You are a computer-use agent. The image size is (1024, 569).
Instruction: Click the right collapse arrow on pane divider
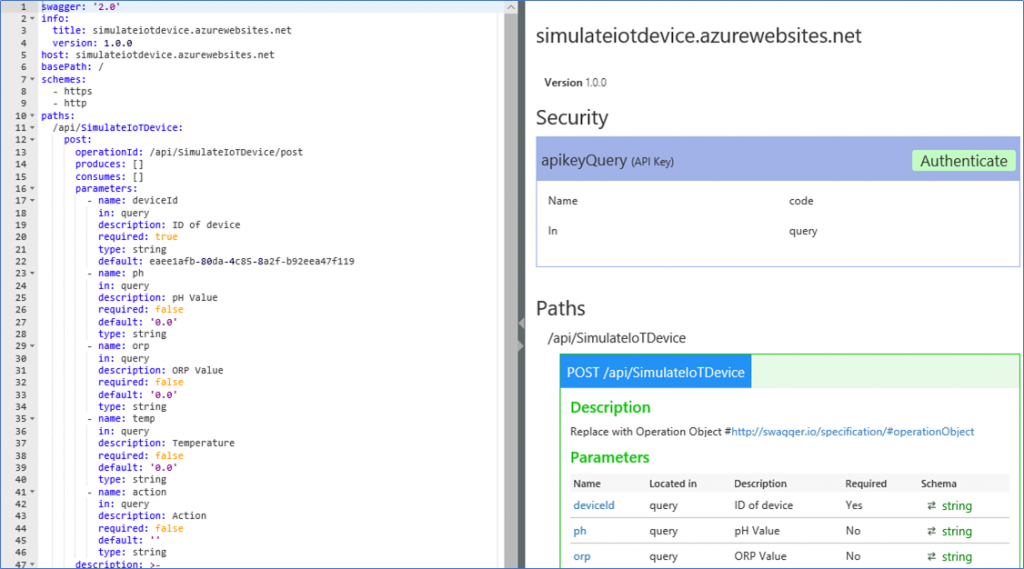pyautogui.click(x=521, y=346)
